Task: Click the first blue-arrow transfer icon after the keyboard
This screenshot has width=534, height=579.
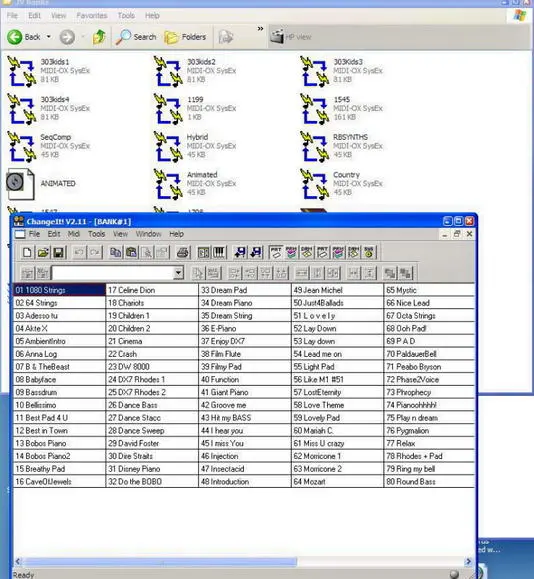Action: click(240, 253)
